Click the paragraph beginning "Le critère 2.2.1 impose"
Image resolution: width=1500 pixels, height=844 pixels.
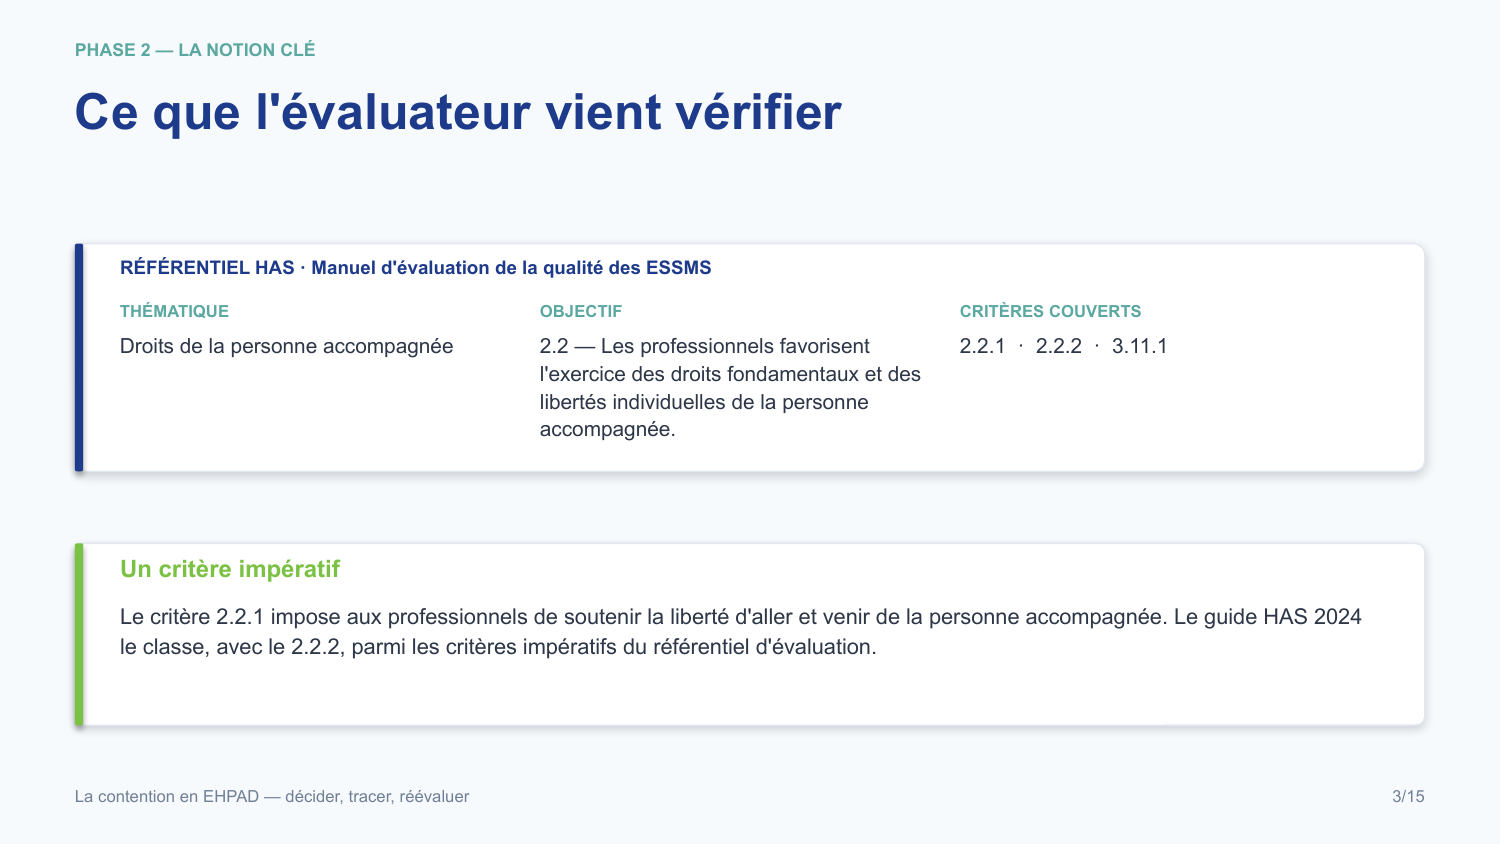pyautogui.click(x=741, y=632)
